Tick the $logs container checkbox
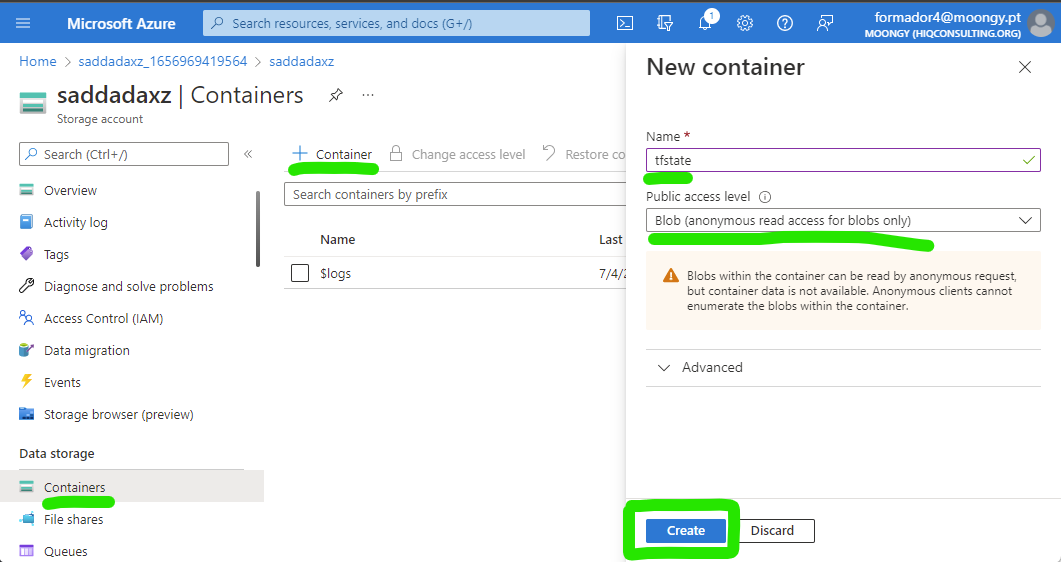Viewport: 1061px width, 562px height. tap(300, 273)
